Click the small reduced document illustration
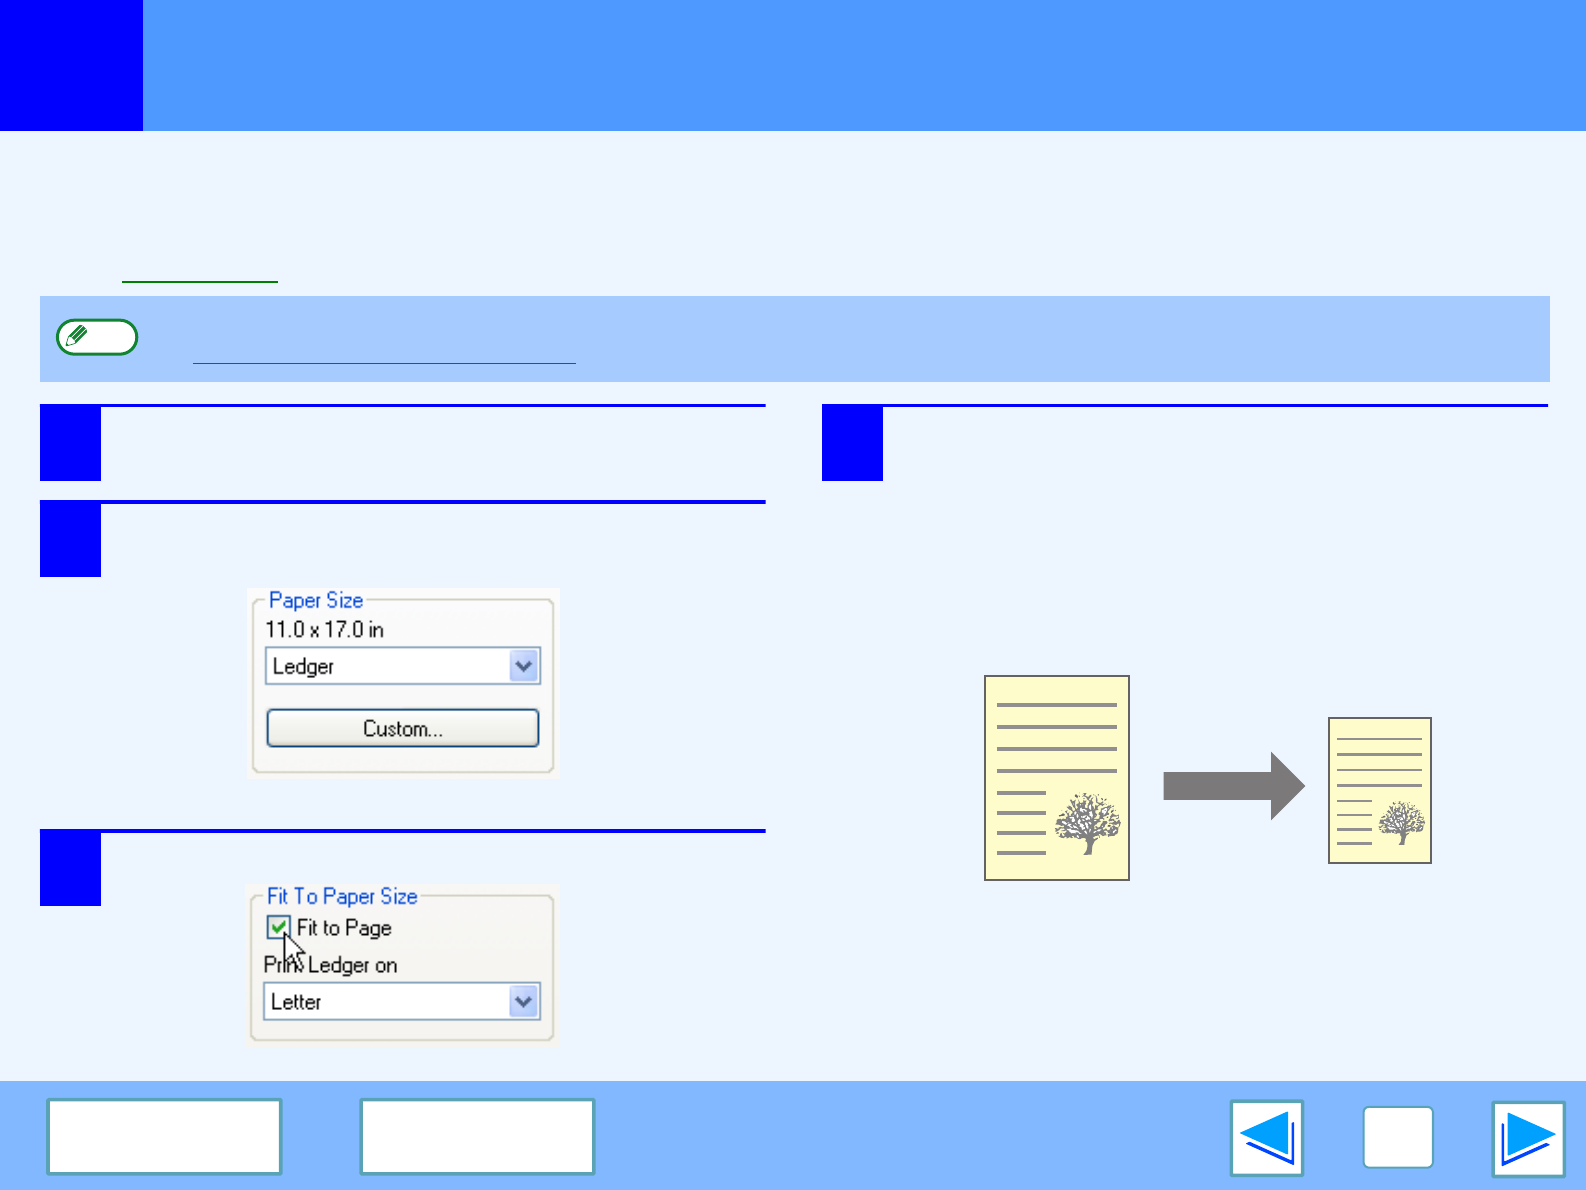 pos(1379,789)
